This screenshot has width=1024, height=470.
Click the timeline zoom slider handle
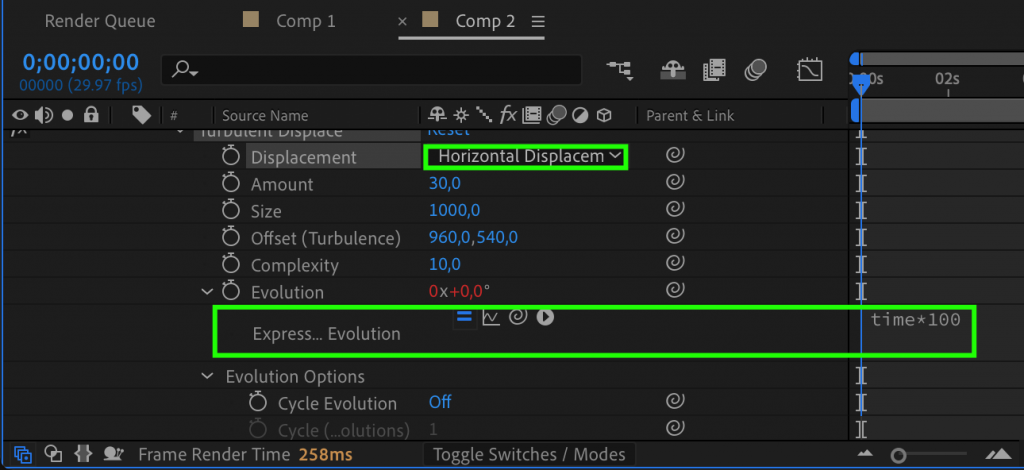899,456
